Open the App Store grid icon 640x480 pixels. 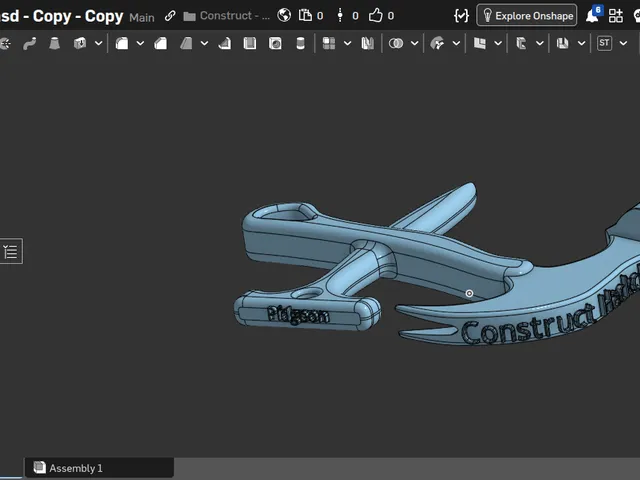point(616,16)
